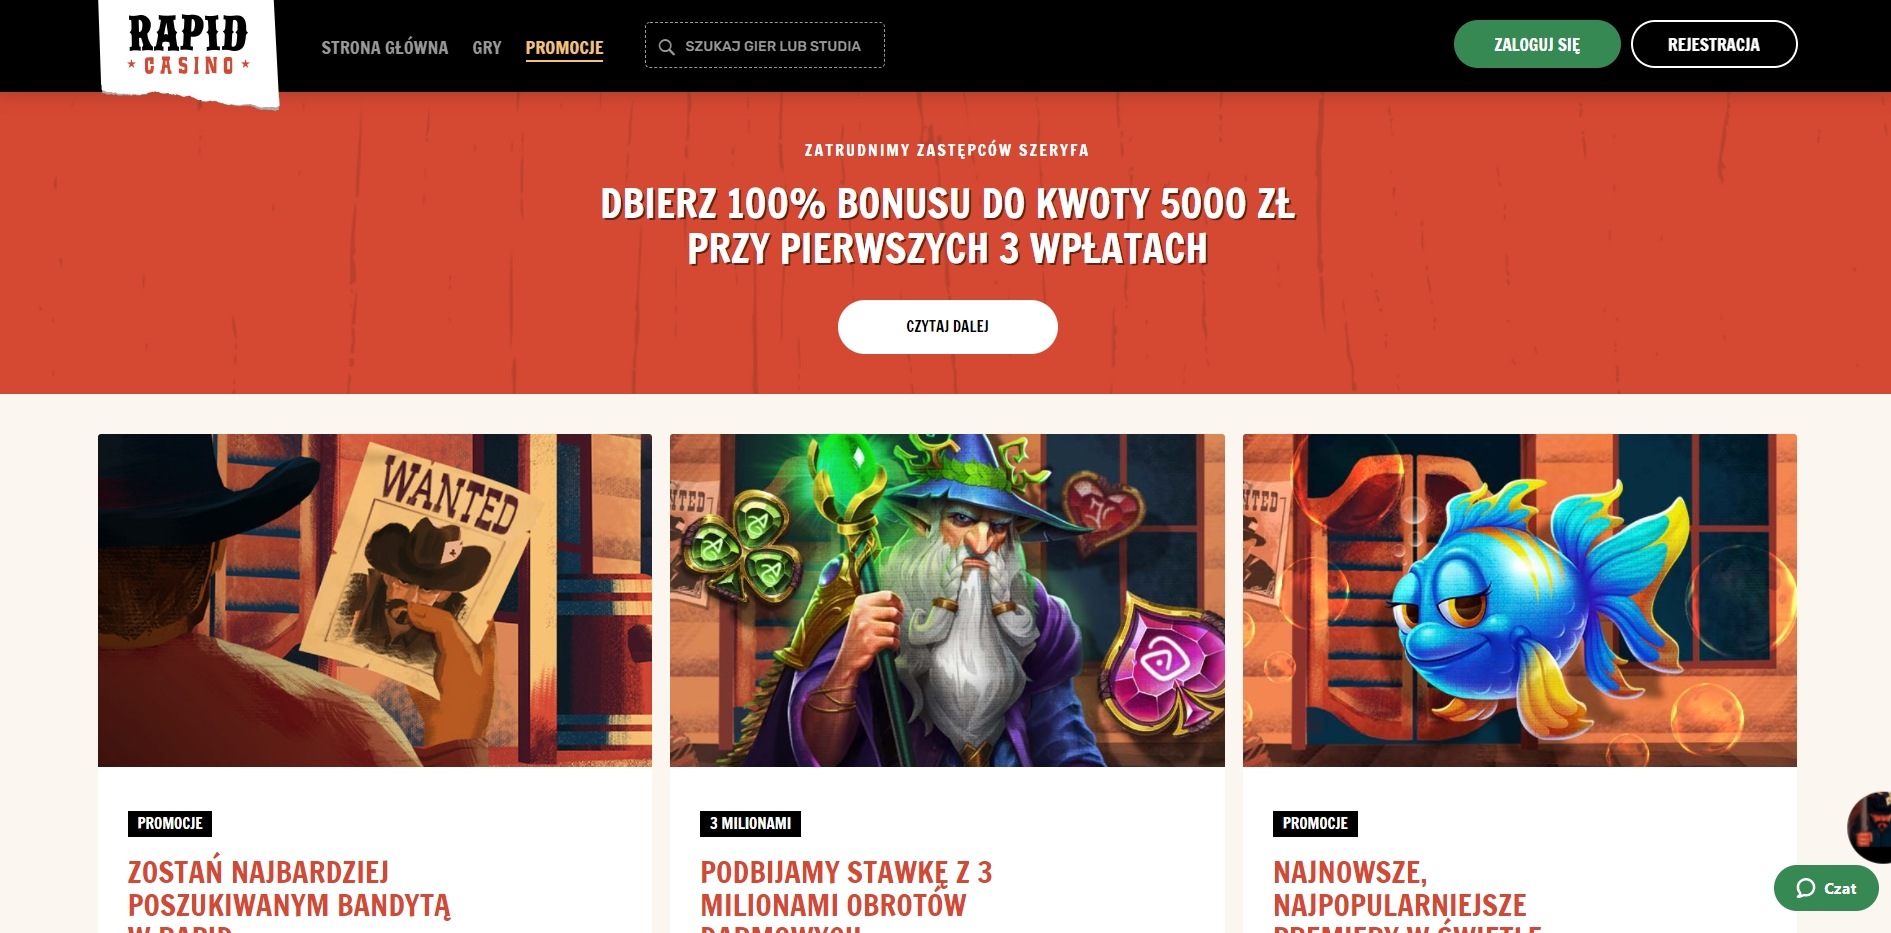Click the Zaloguj się button
1891x933 pixels.
click(x=1537, y=44)
